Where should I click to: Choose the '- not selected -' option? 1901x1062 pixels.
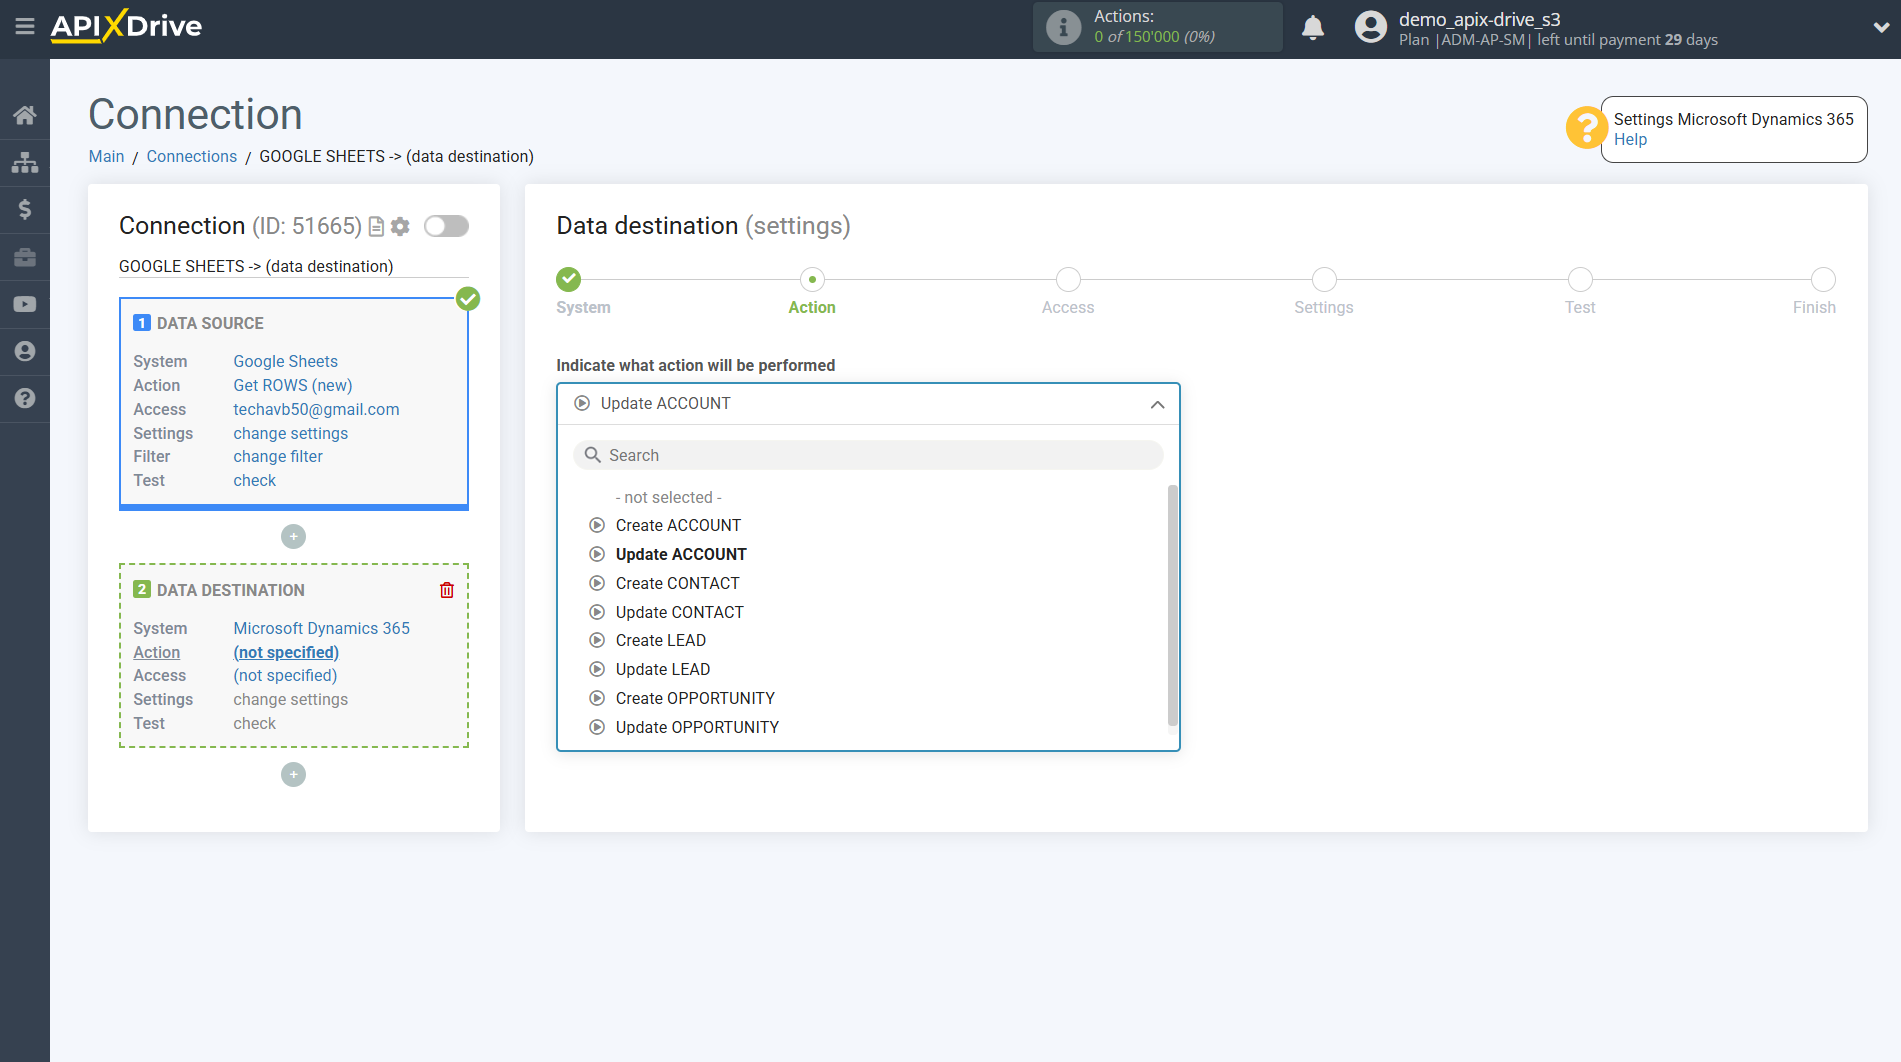[668, 497]
